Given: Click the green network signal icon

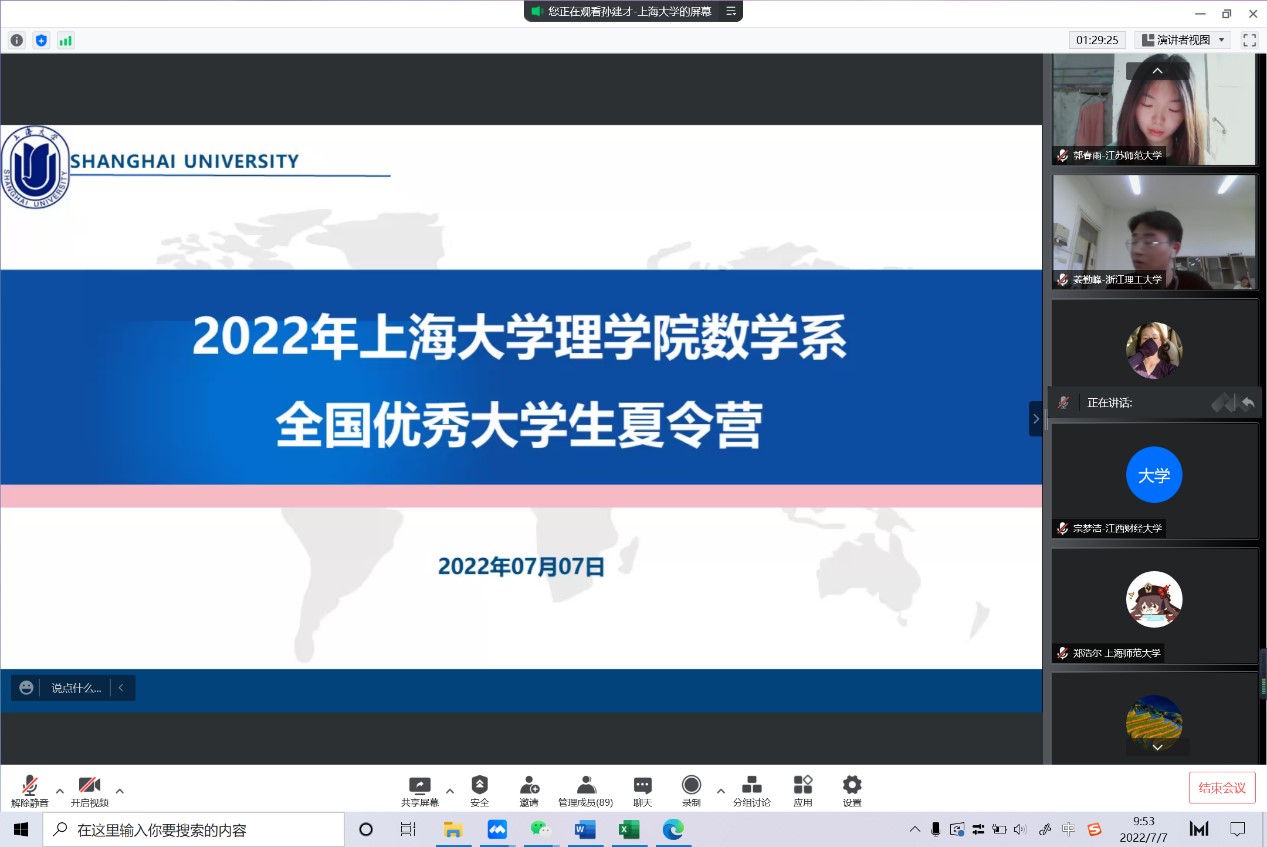Looking at the screenshot, I should [x=66, y=40].
